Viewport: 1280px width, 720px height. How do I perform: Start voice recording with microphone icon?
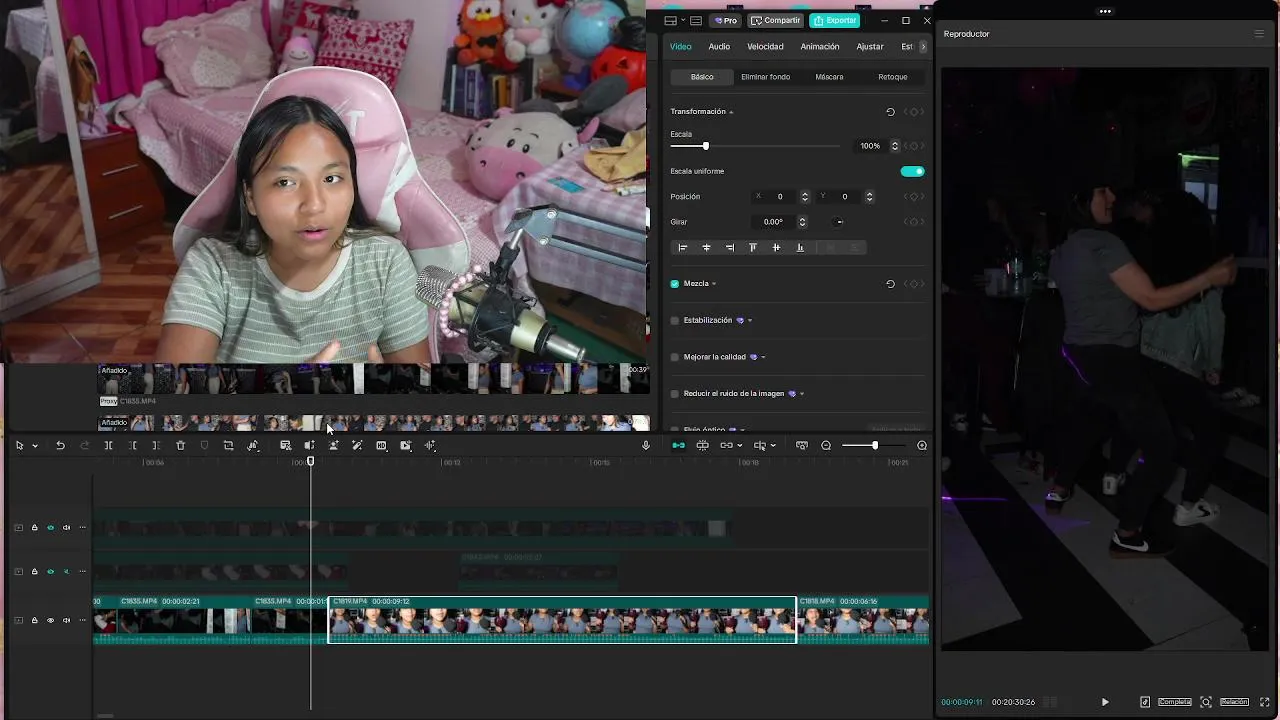[x=646, y=445]
